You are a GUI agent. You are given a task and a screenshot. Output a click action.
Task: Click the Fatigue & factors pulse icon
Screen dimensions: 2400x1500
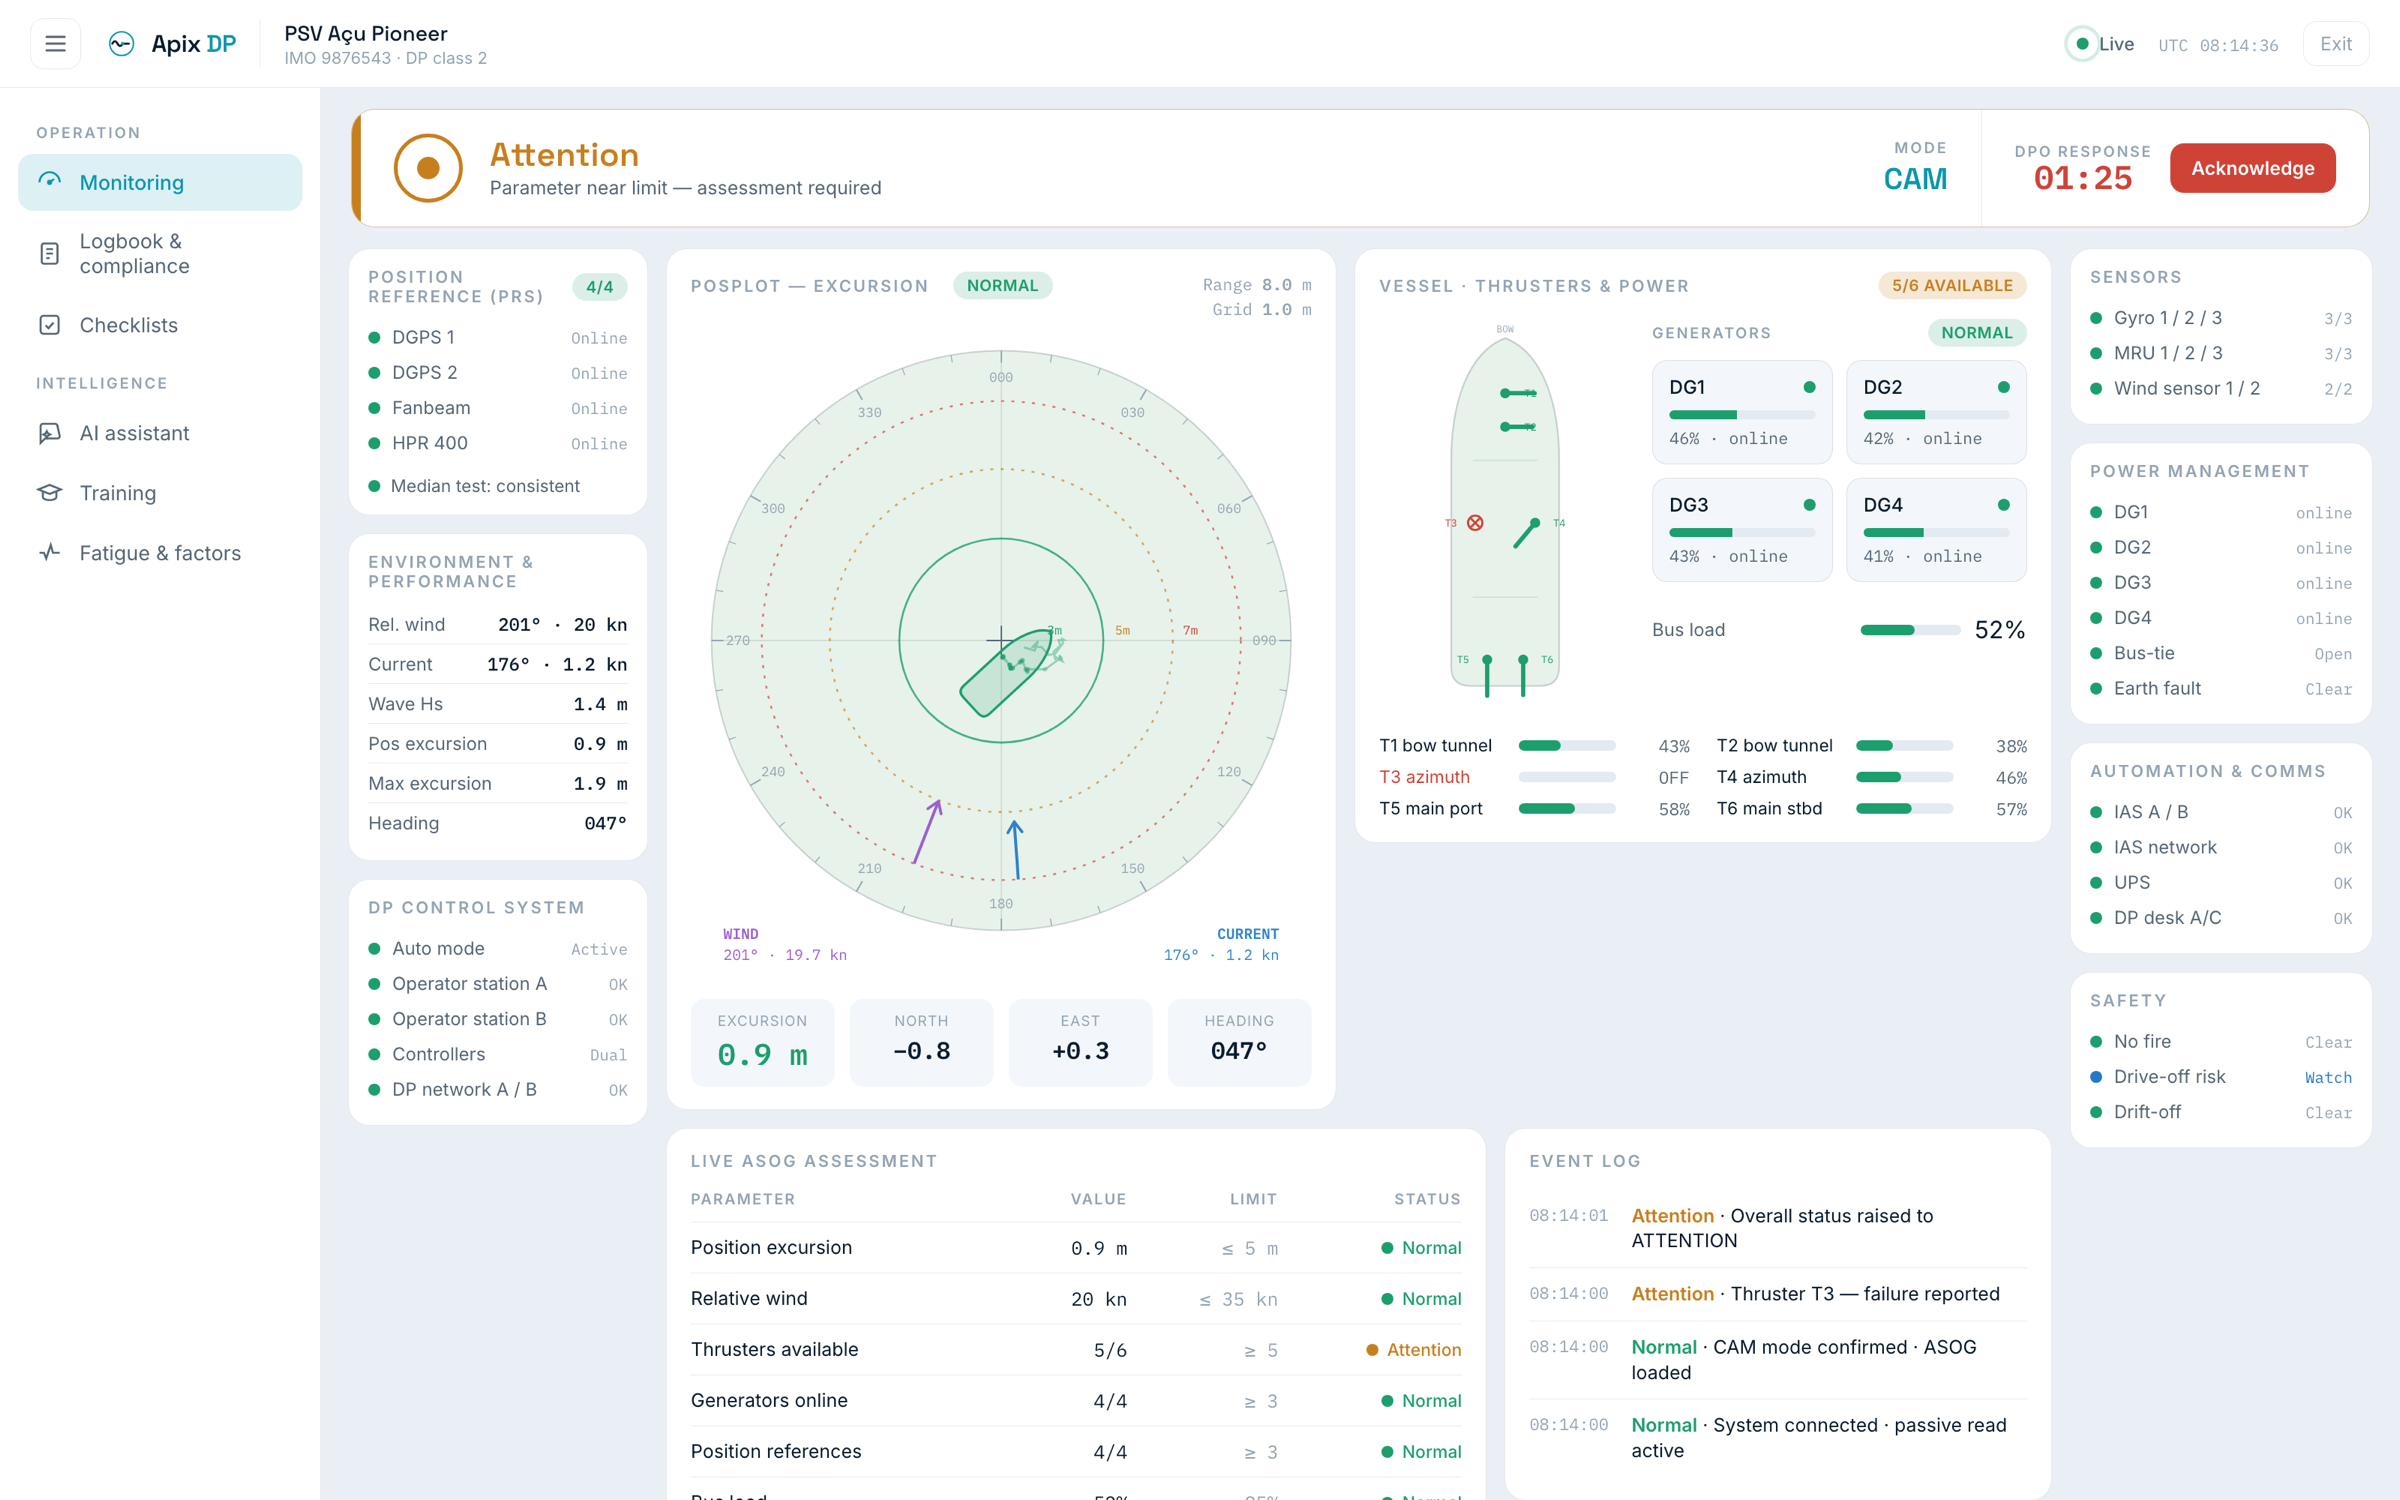coord(50,553)
